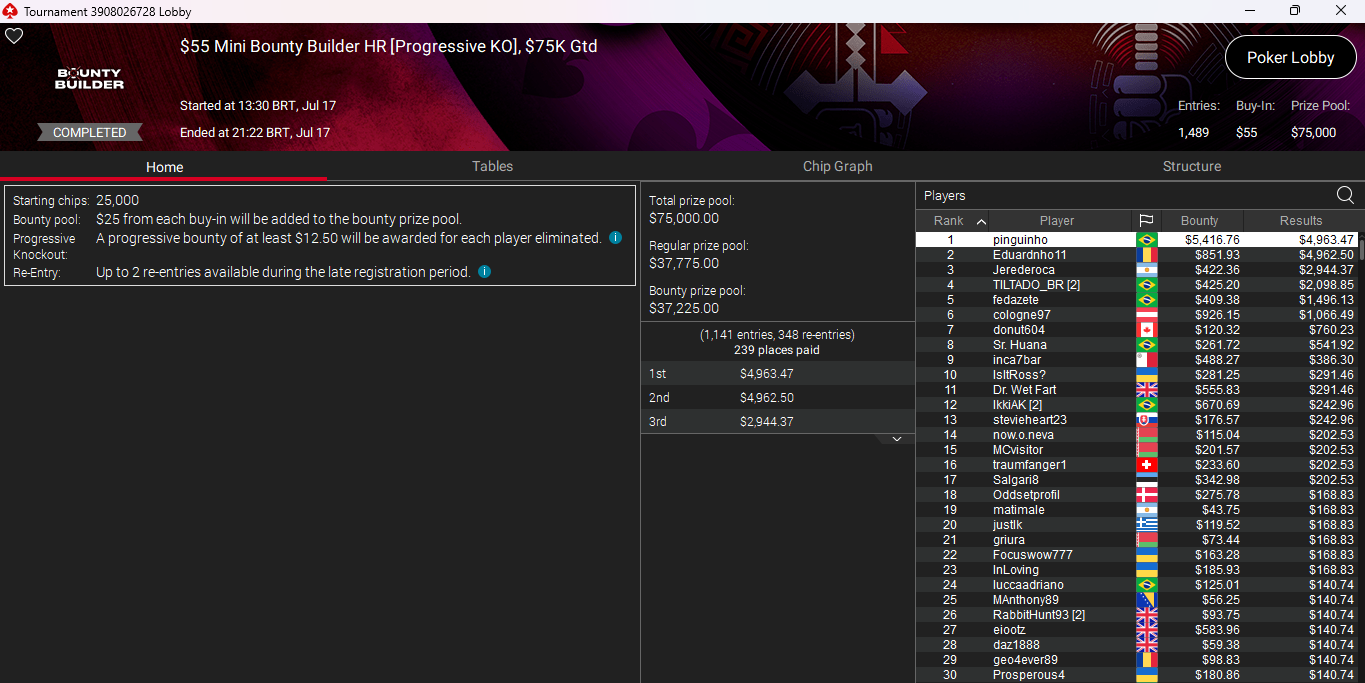
Task: Select the 2nd place payout row
Action: [x=777, y=397]
